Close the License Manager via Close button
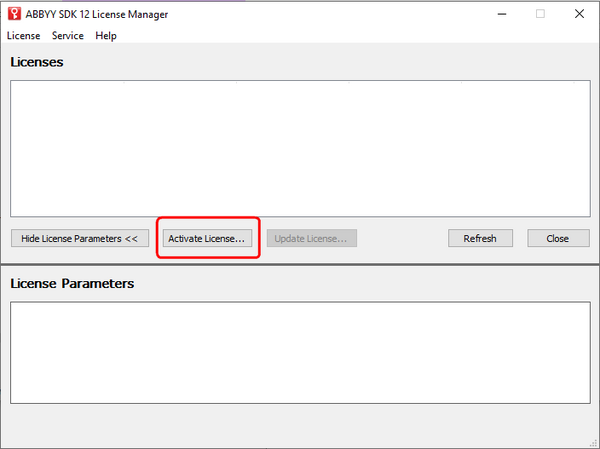 (558, 238)
